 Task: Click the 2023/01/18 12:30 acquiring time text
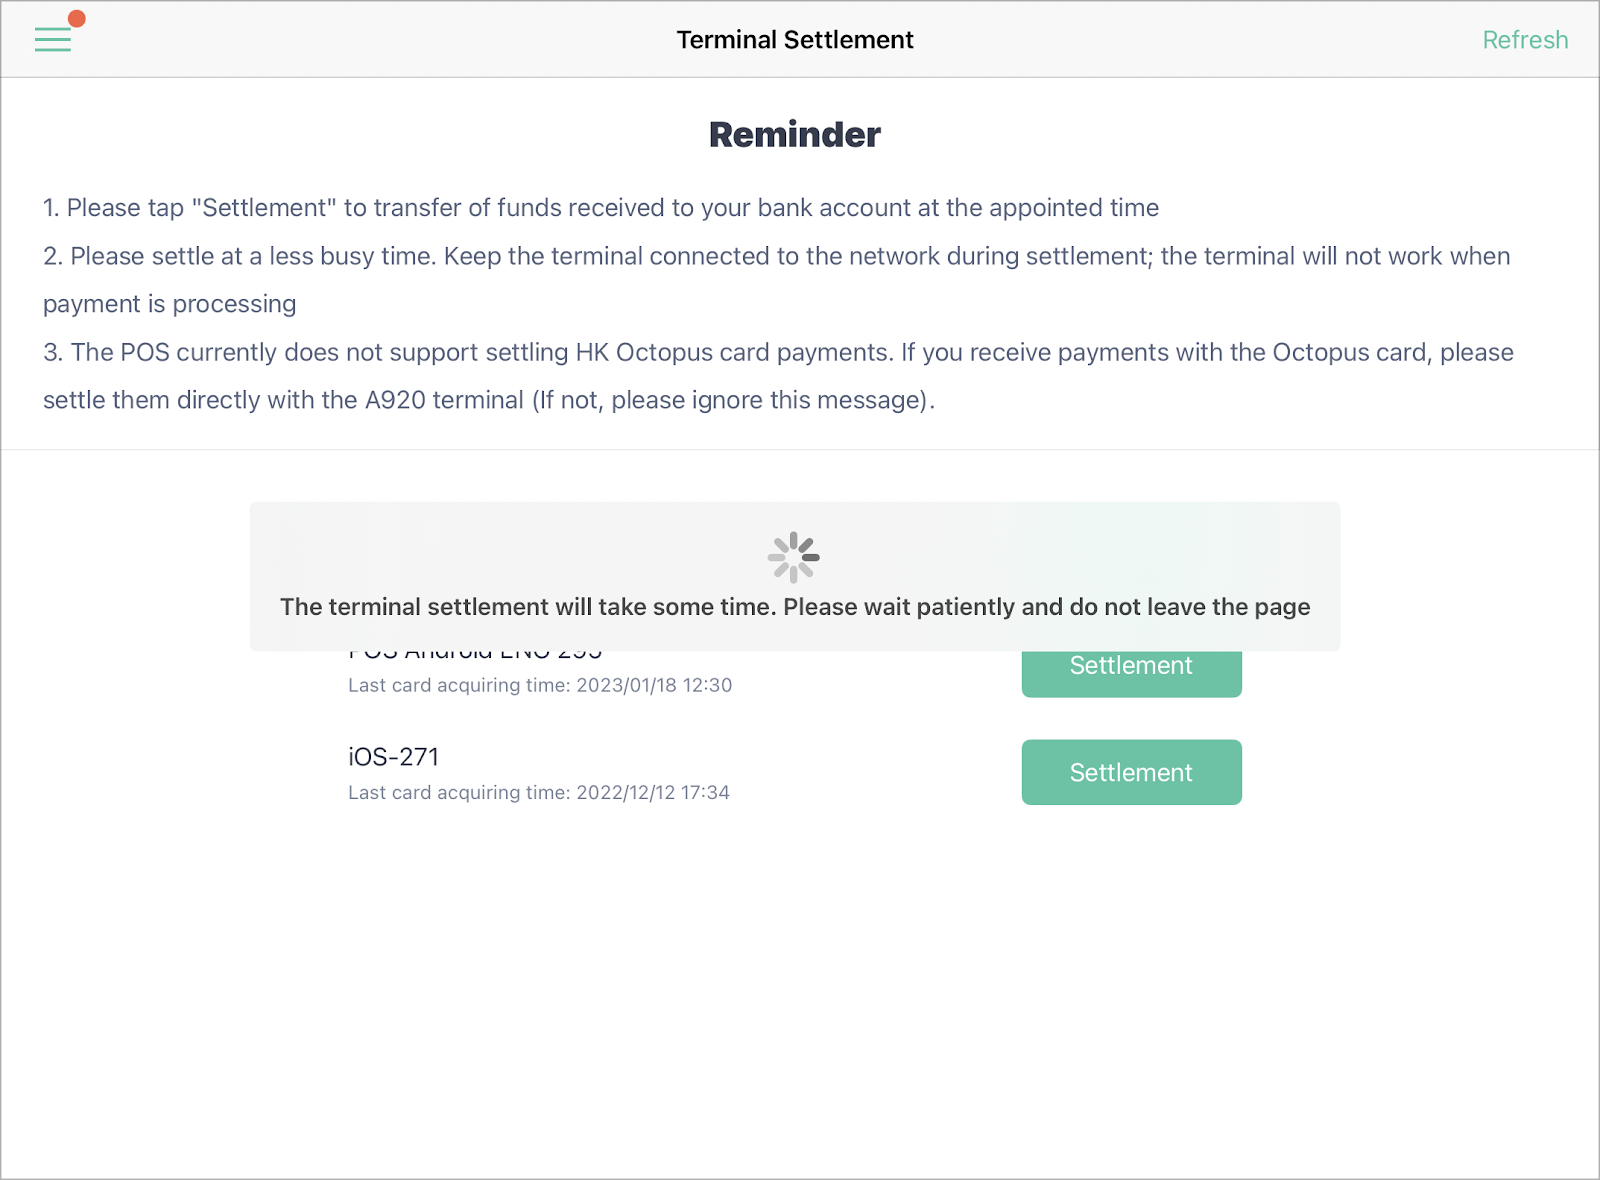[x=540, y=685]
